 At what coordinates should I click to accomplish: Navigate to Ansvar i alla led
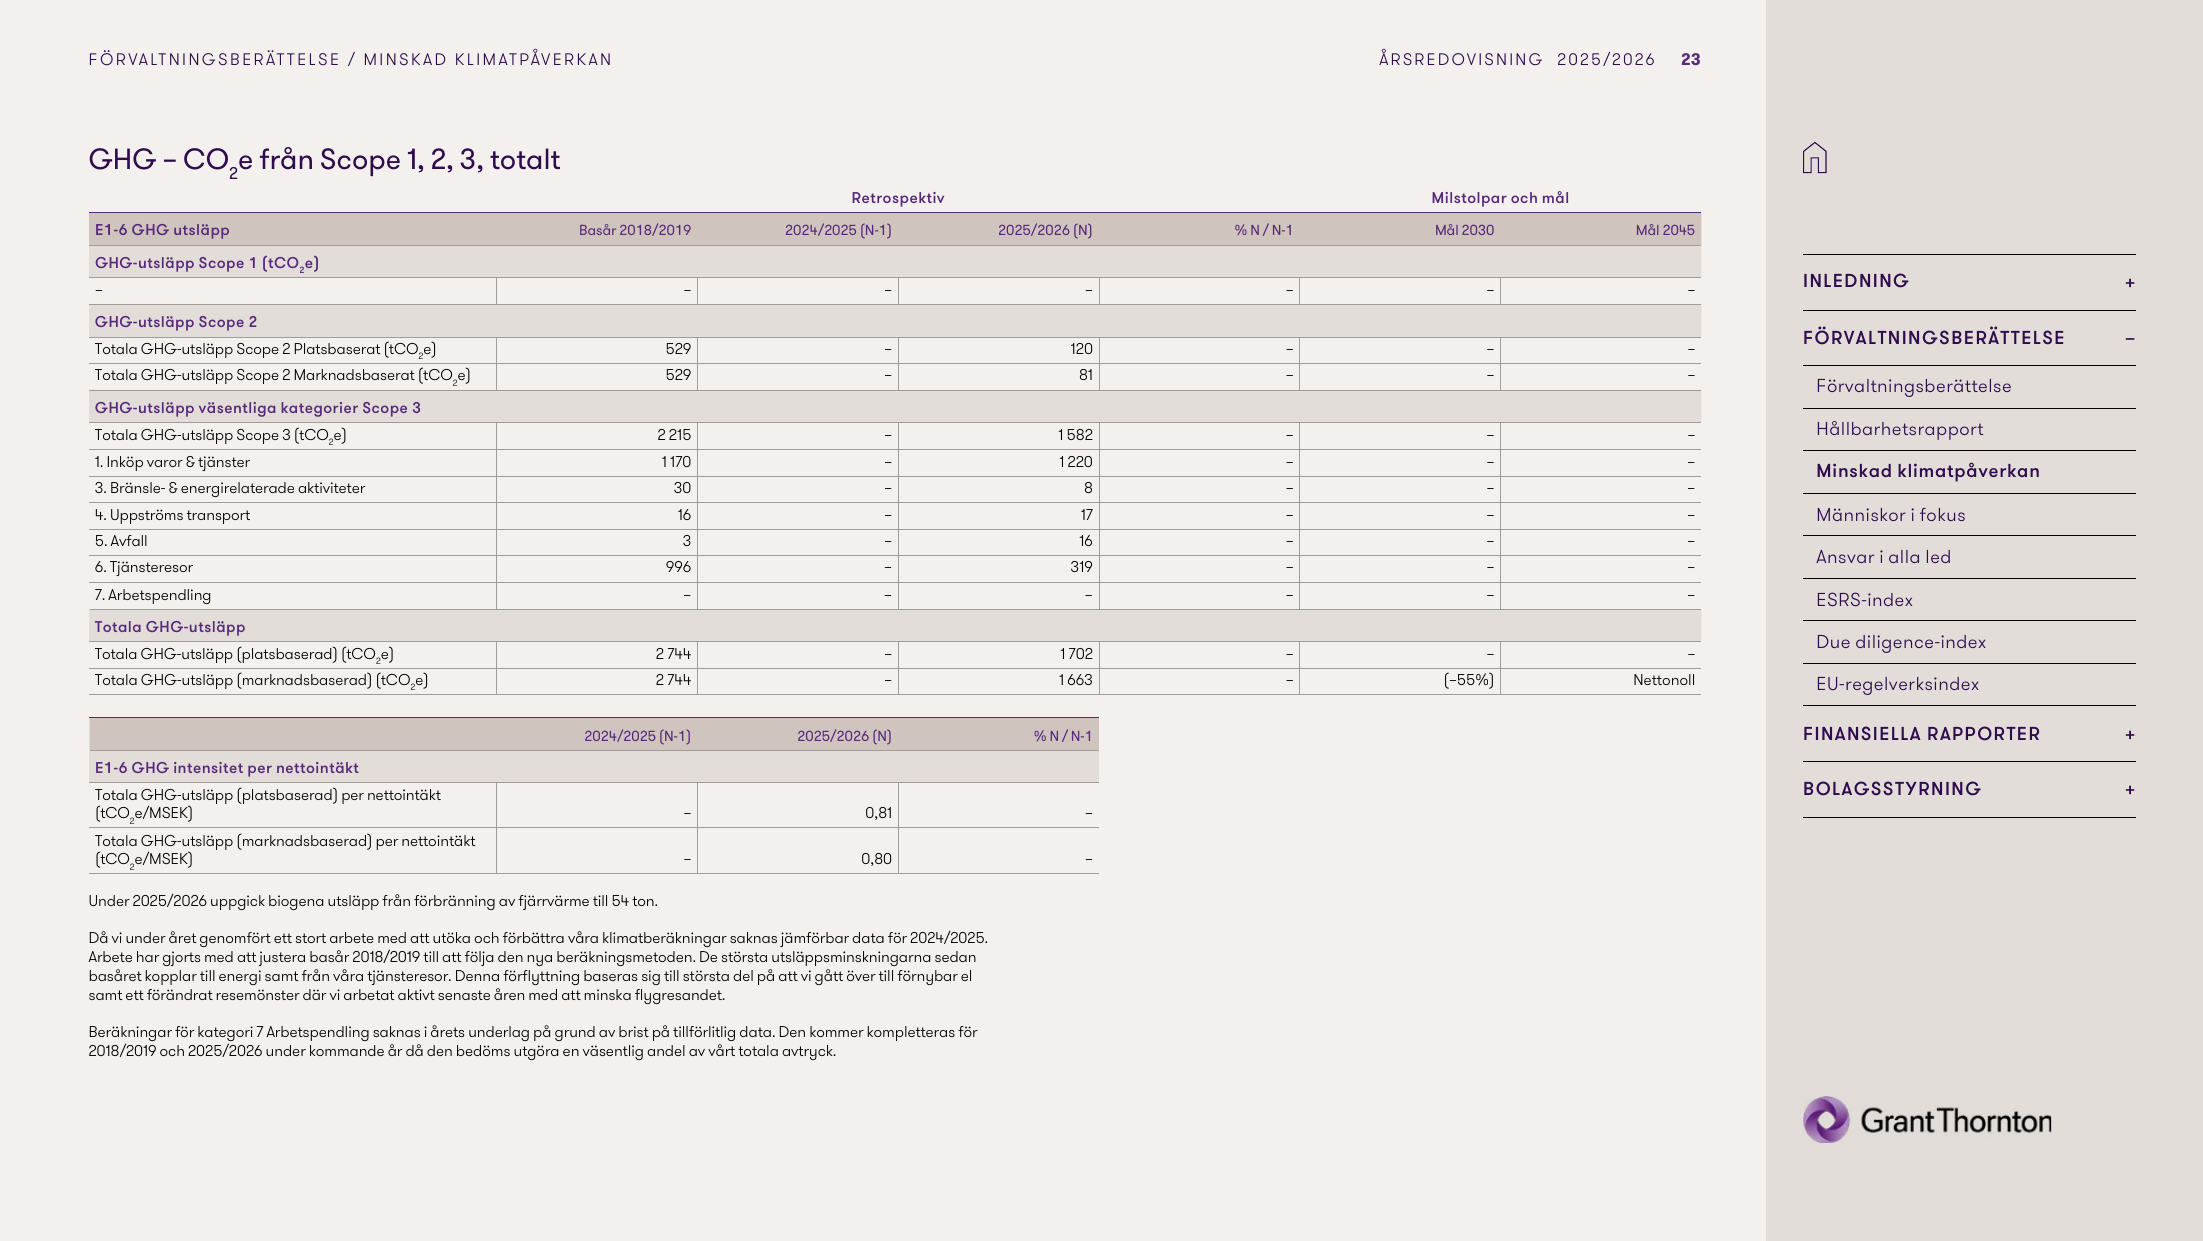(x=1883, y=557)
